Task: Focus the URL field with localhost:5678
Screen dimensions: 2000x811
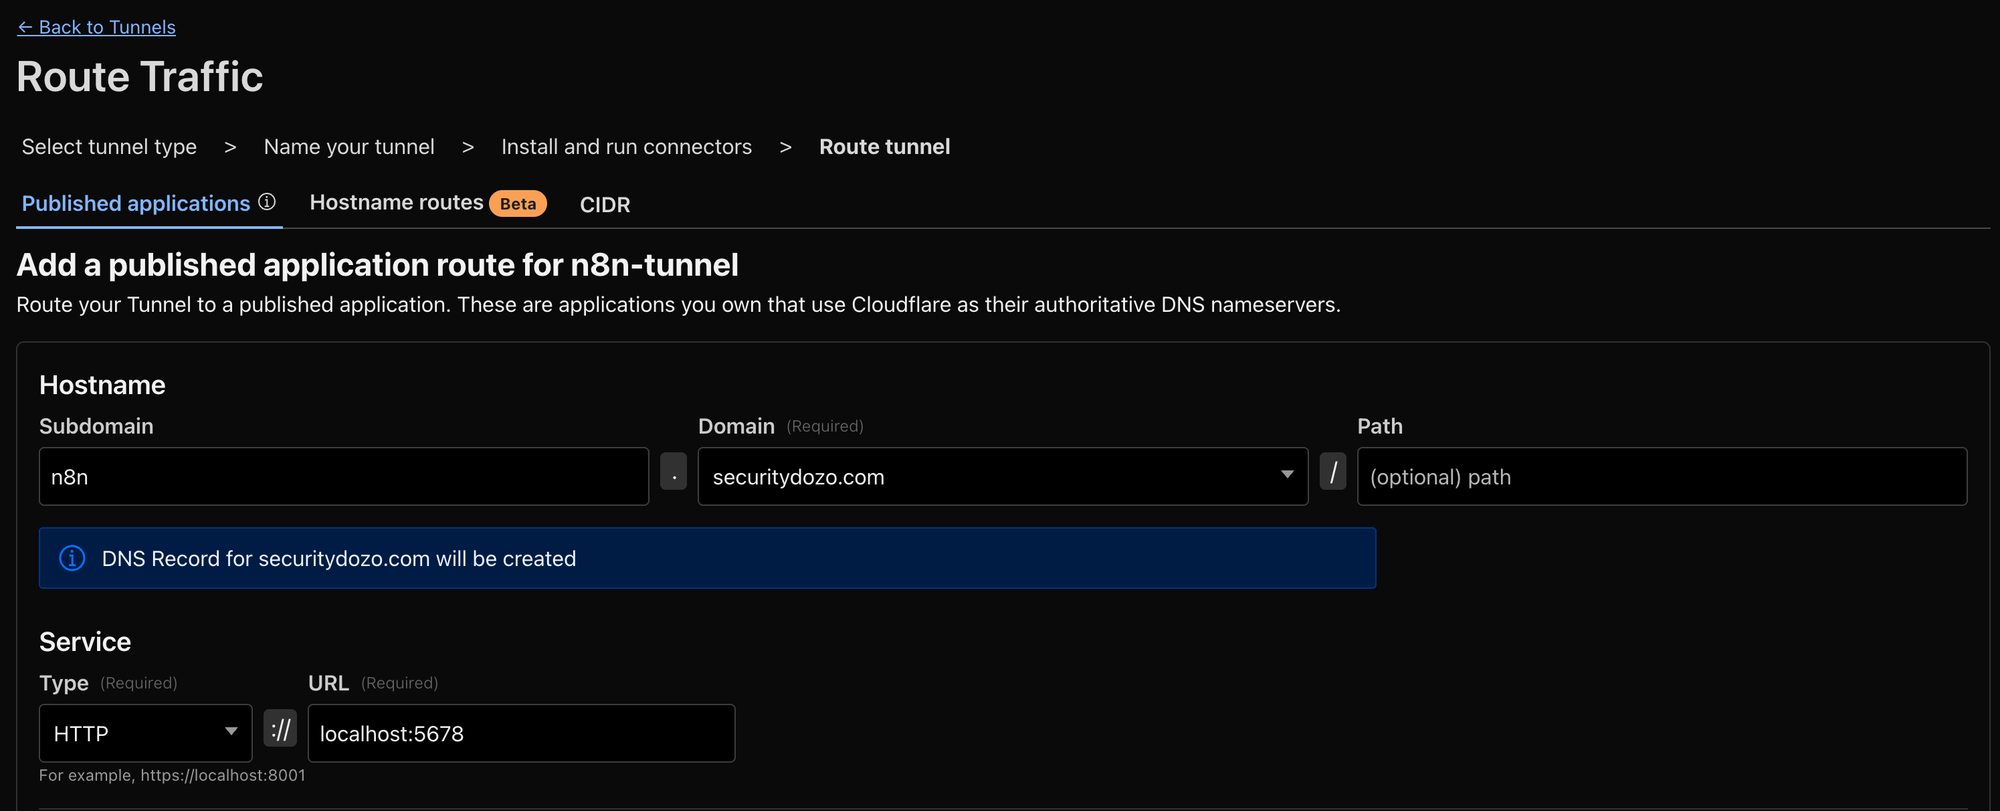Action: (521, 733)
